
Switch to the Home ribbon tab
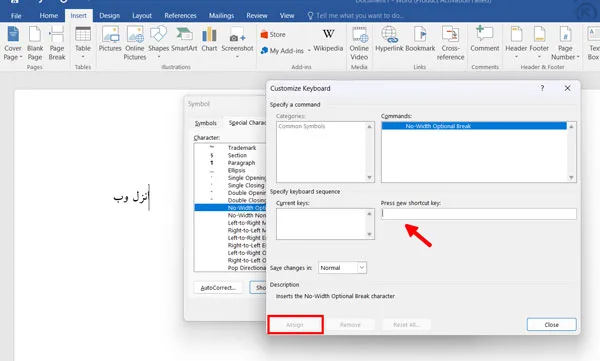pyautogui.click(x=49, y=16)
